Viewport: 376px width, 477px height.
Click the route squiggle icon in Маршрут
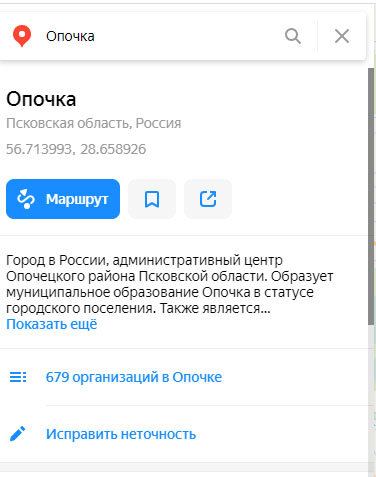coord(26,199)
